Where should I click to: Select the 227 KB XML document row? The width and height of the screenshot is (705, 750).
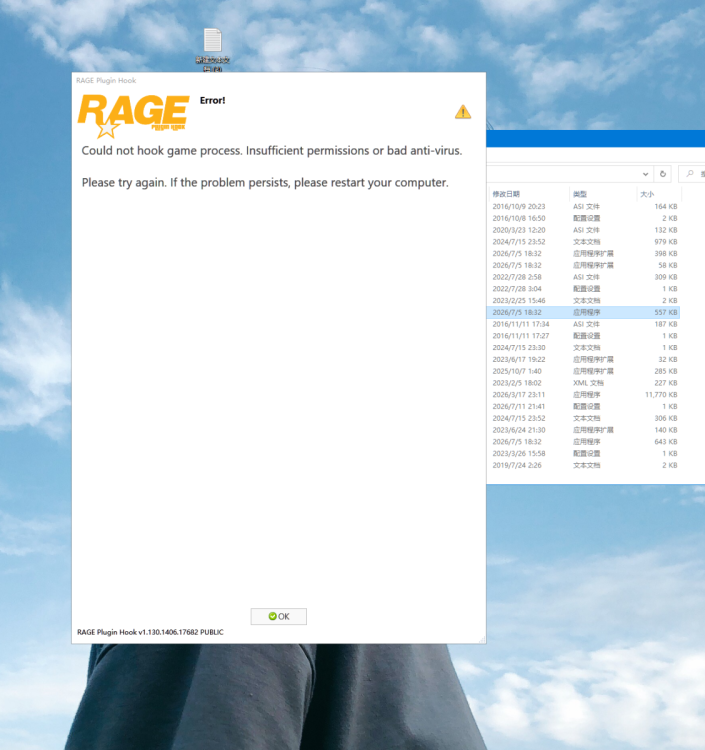coord(583,383)
